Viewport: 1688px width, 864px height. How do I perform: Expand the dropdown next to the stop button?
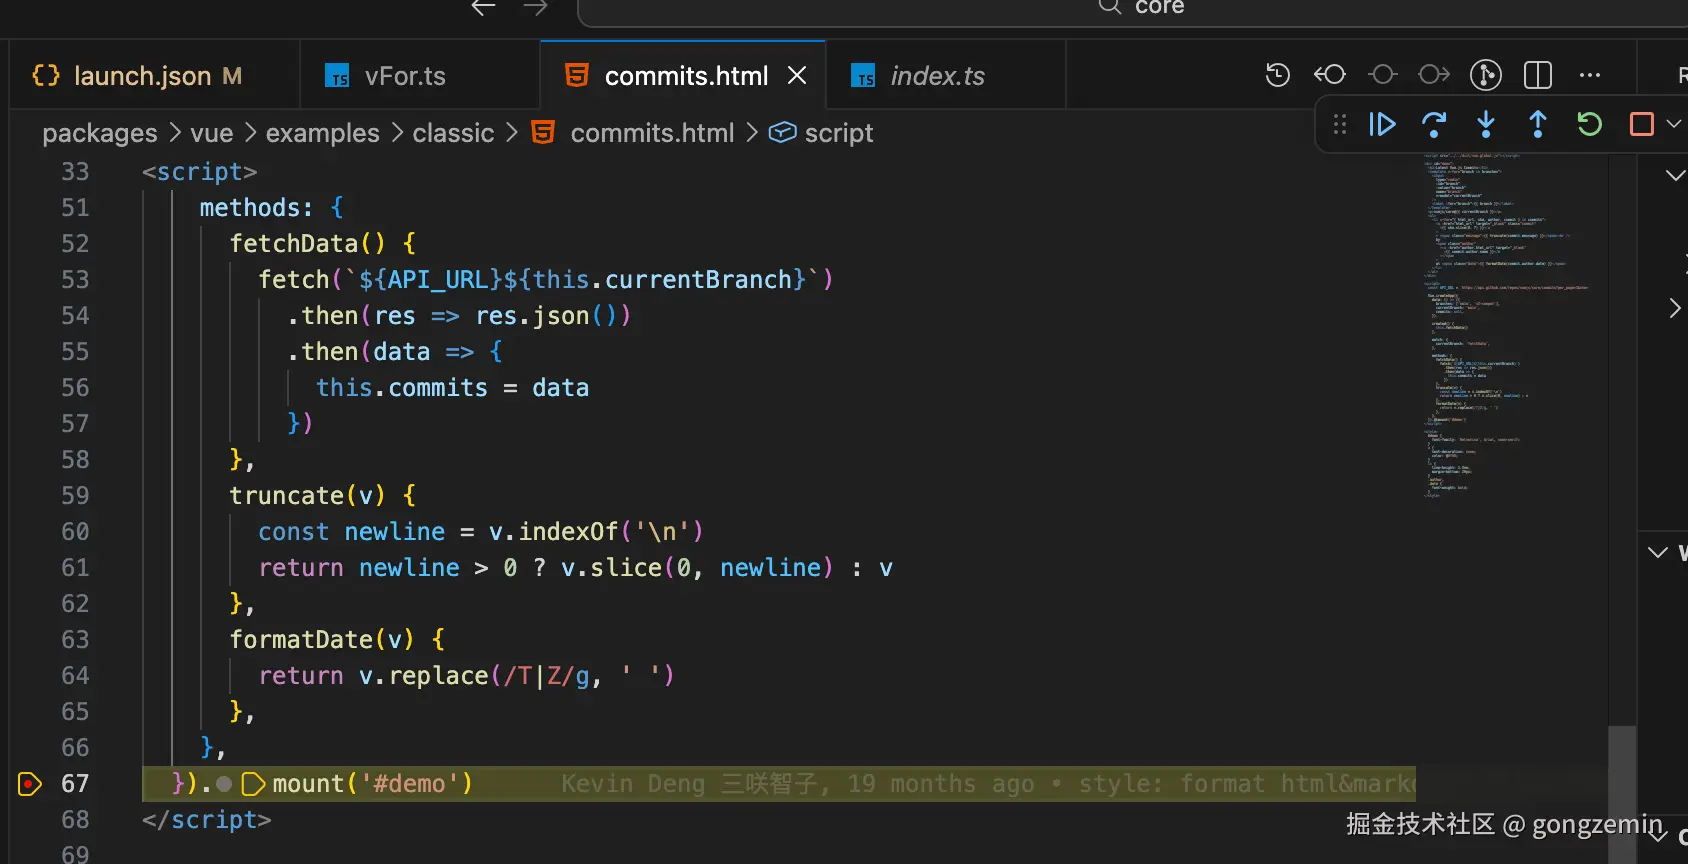click(1674, 125)
